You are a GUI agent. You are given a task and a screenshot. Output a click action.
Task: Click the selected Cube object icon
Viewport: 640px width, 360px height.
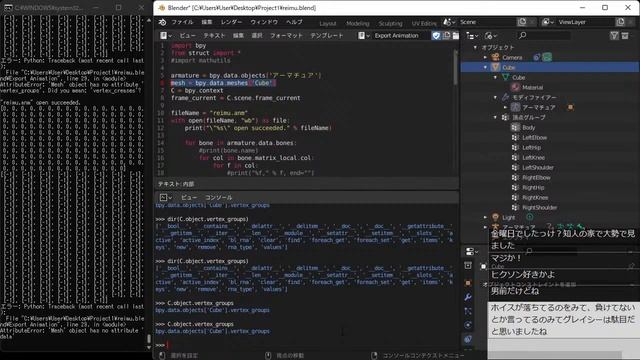coord(496,67)
